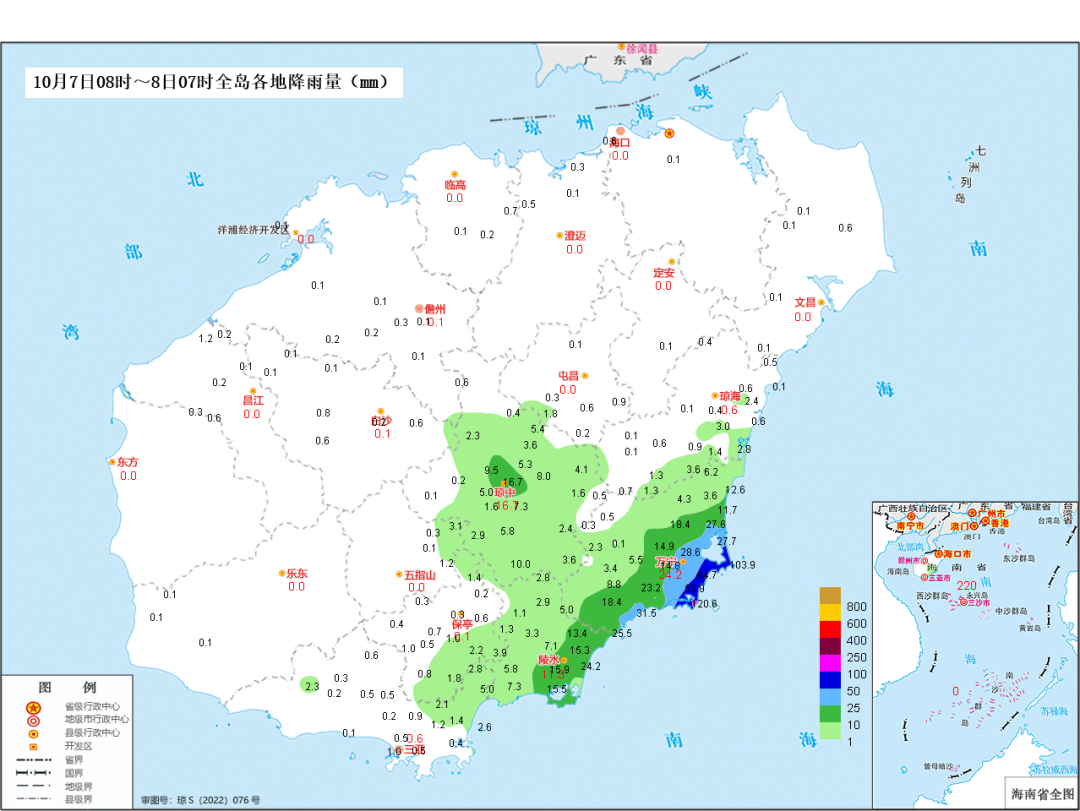The height and width of the screenshot is (811, 1080).
Task: Click the 海口 city marker
Action: click(x=620, y=131)
